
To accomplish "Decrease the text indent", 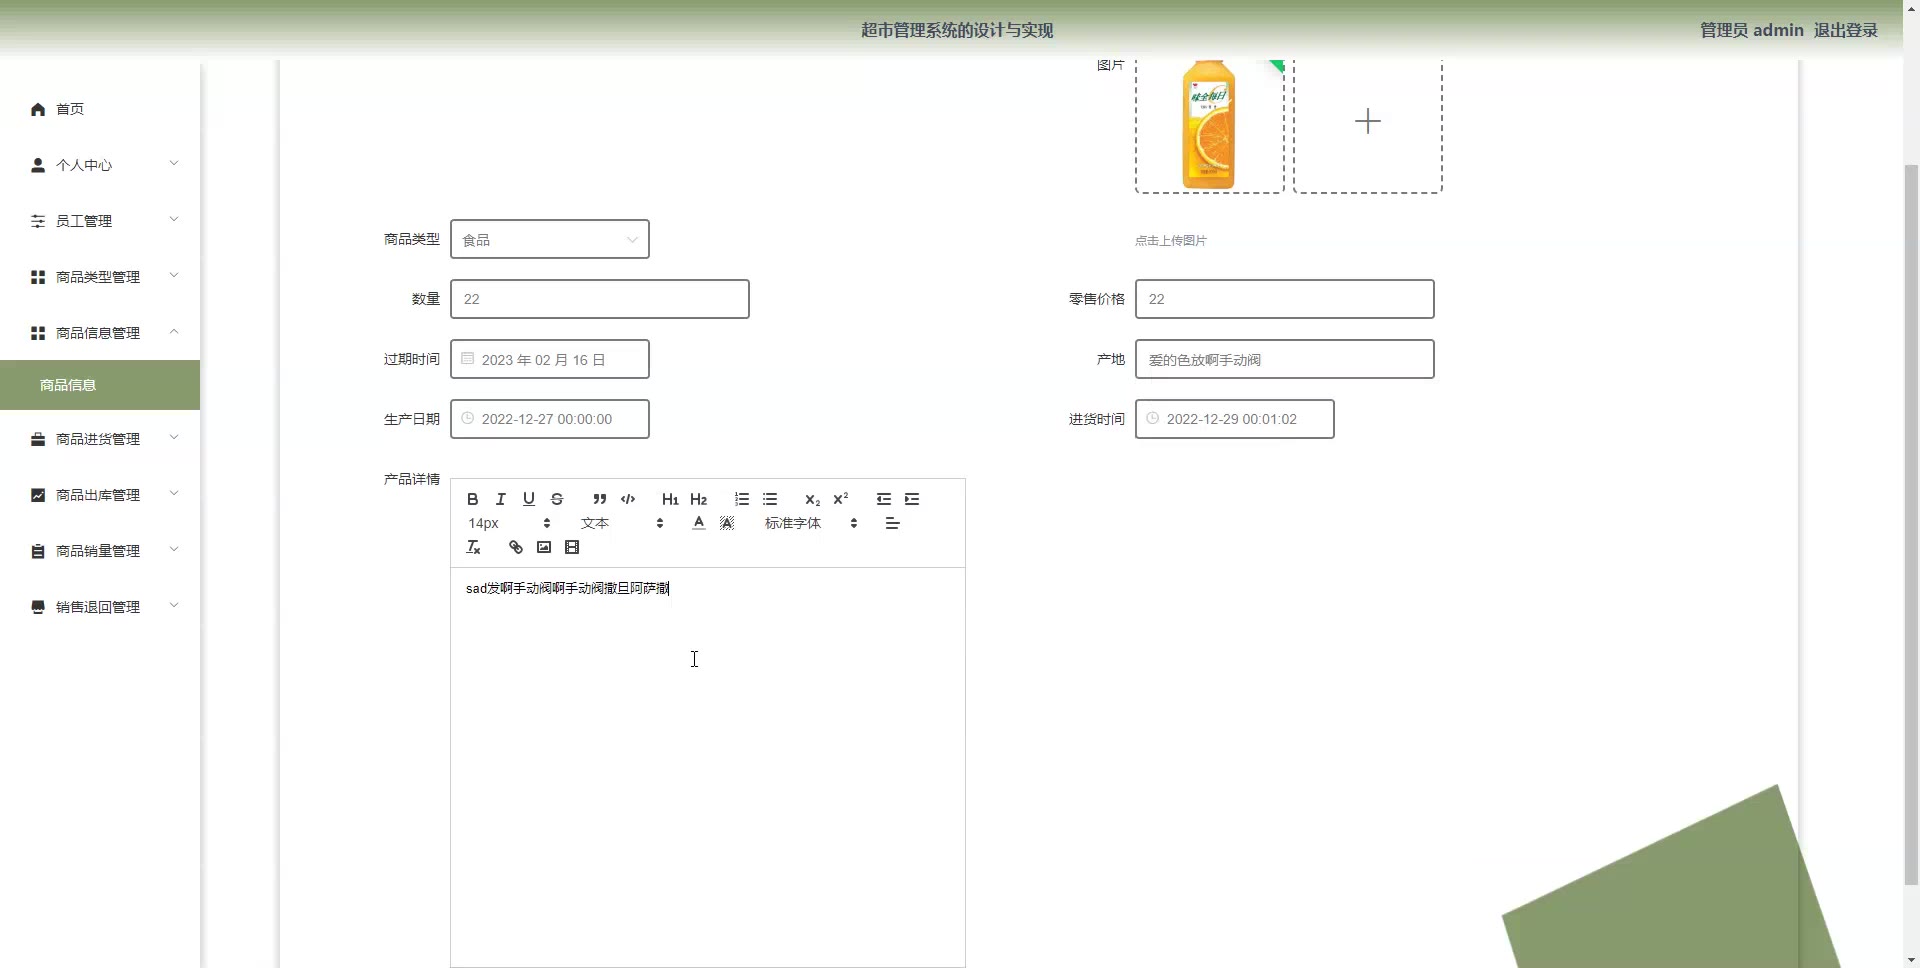I will [x=883, y=499].
